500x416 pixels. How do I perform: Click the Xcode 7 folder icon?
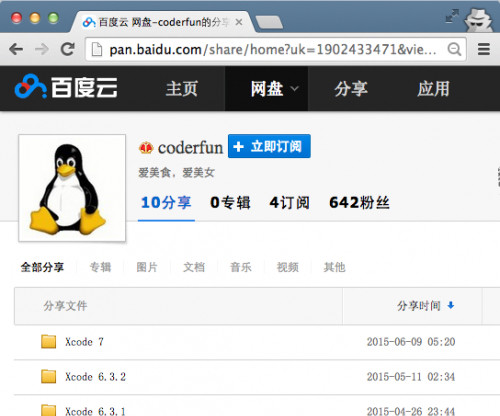(48, 342)
